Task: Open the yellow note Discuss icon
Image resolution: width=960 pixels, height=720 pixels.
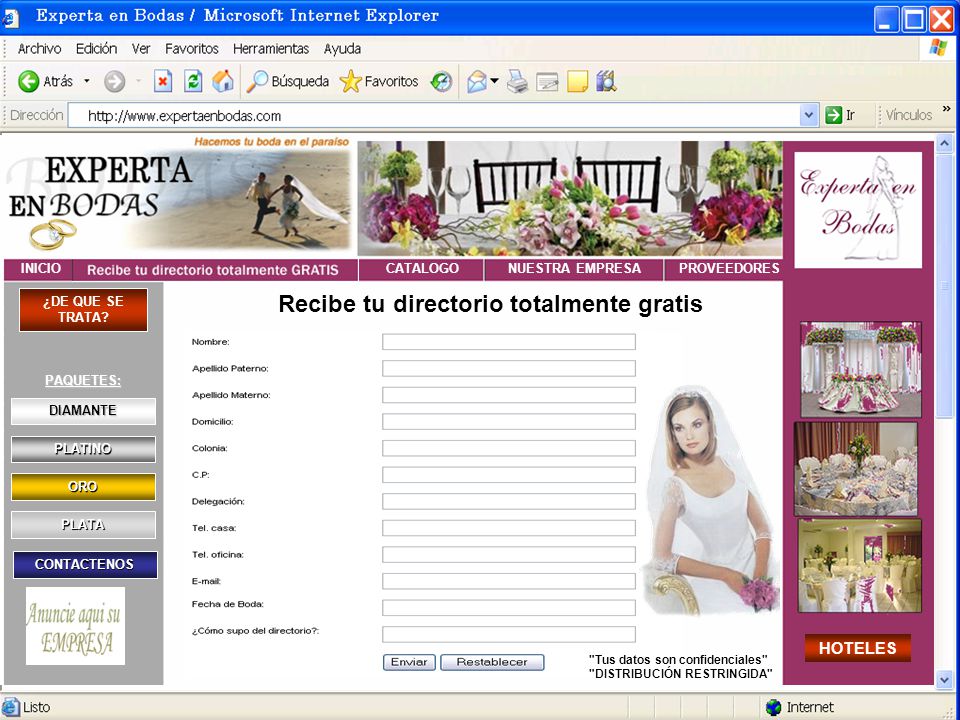Action: (577, 81)
